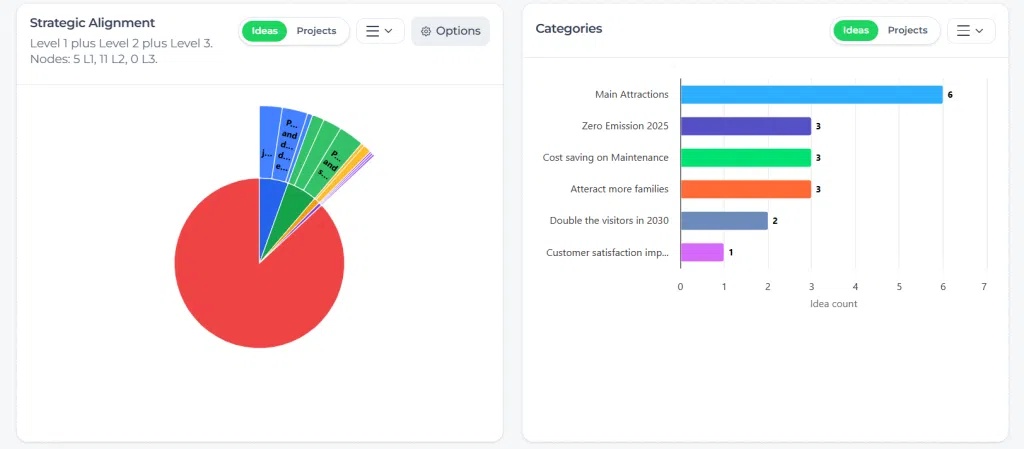This screenshot has height=449, width=1024.
Task: Click the inner dark blue pie slice
Action: [x=270, y=209]
